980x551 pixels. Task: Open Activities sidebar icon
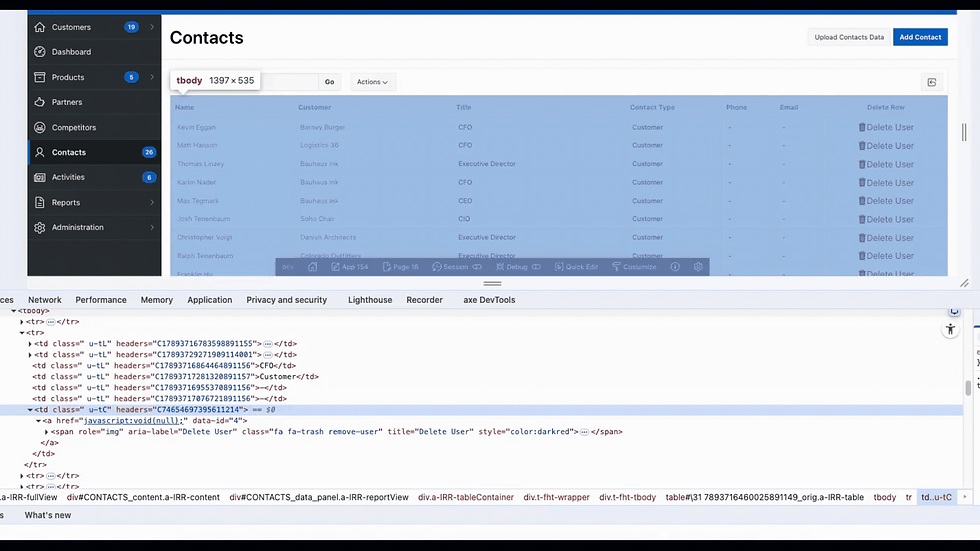40,177
